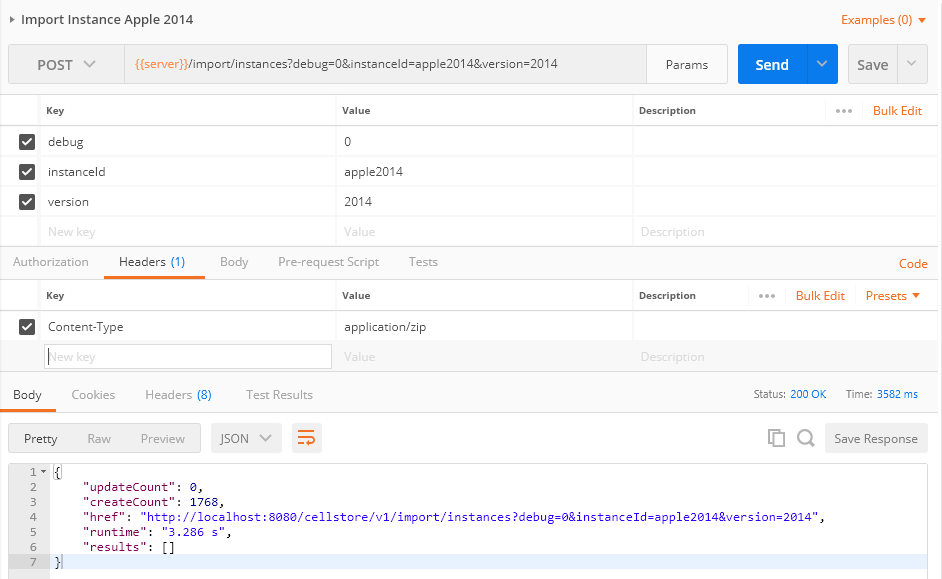This screenshot has width=942, height=579.
Task: Click the 3582 ms time value
Action: [x=897, y=394]
